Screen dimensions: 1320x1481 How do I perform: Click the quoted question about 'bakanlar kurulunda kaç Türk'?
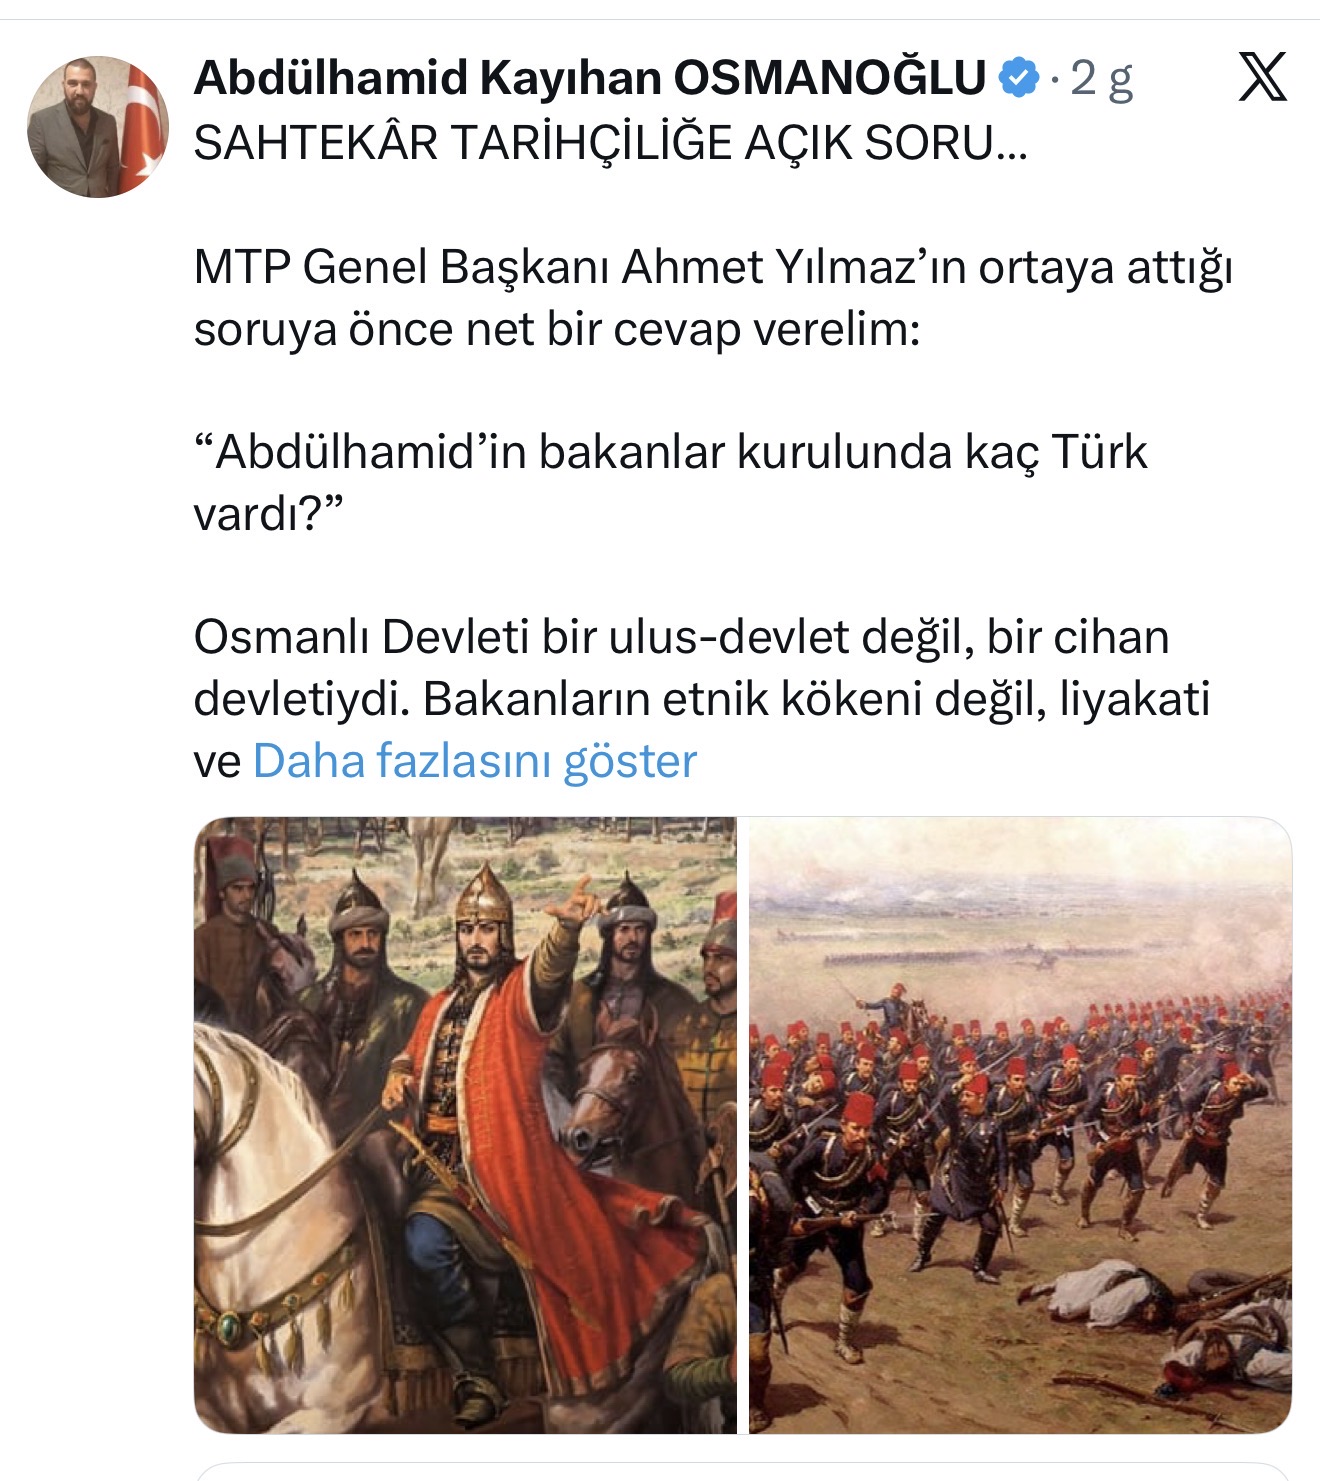[670, 452]
